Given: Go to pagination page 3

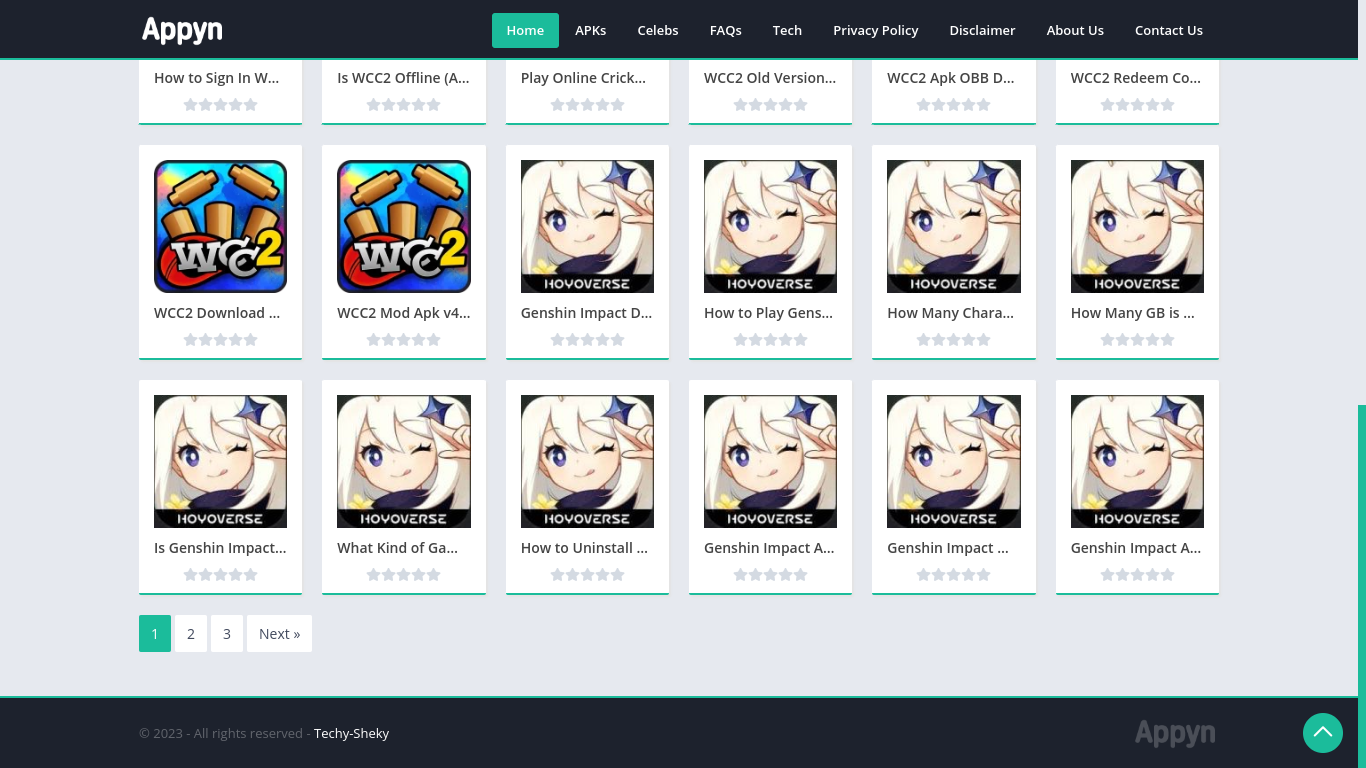Looking at the screenshot, I should (x=227, y=633).
